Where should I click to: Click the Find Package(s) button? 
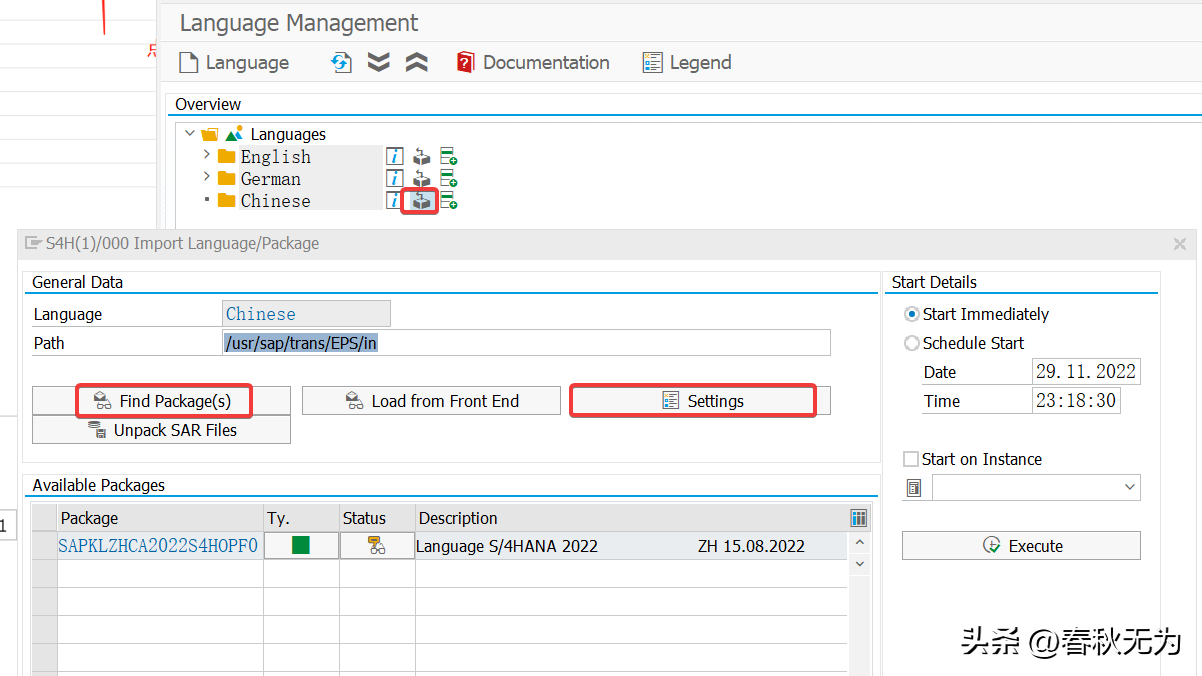coord(163,400)
